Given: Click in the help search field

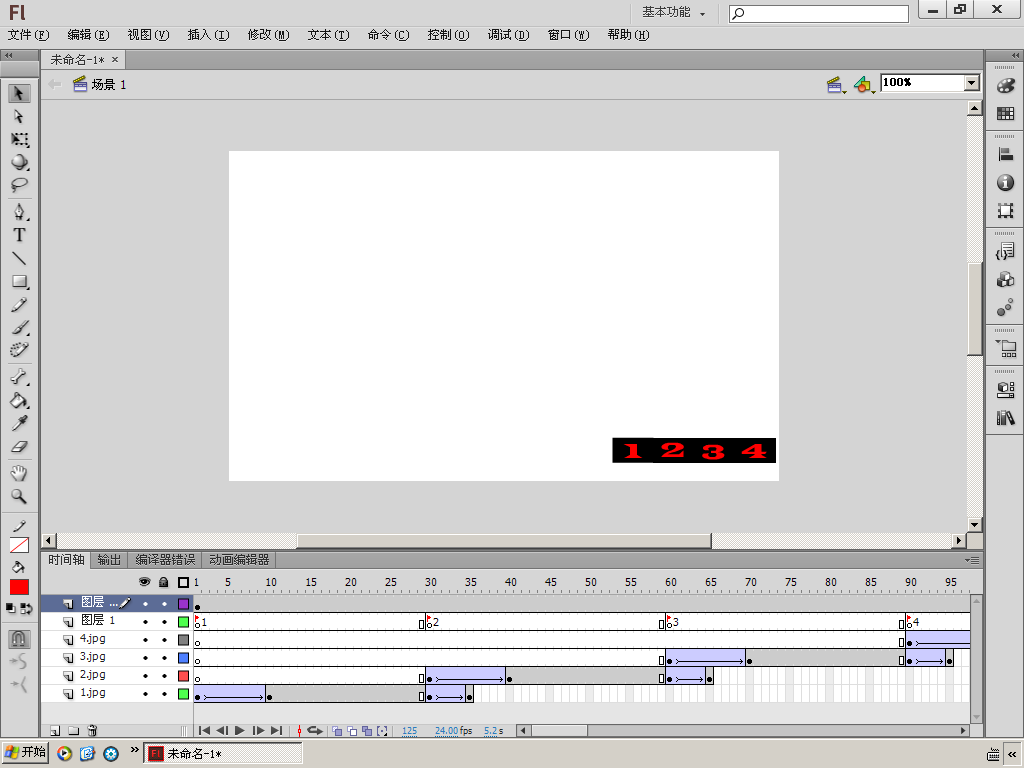Looking at the screenshot, I should tap(819, 14).
